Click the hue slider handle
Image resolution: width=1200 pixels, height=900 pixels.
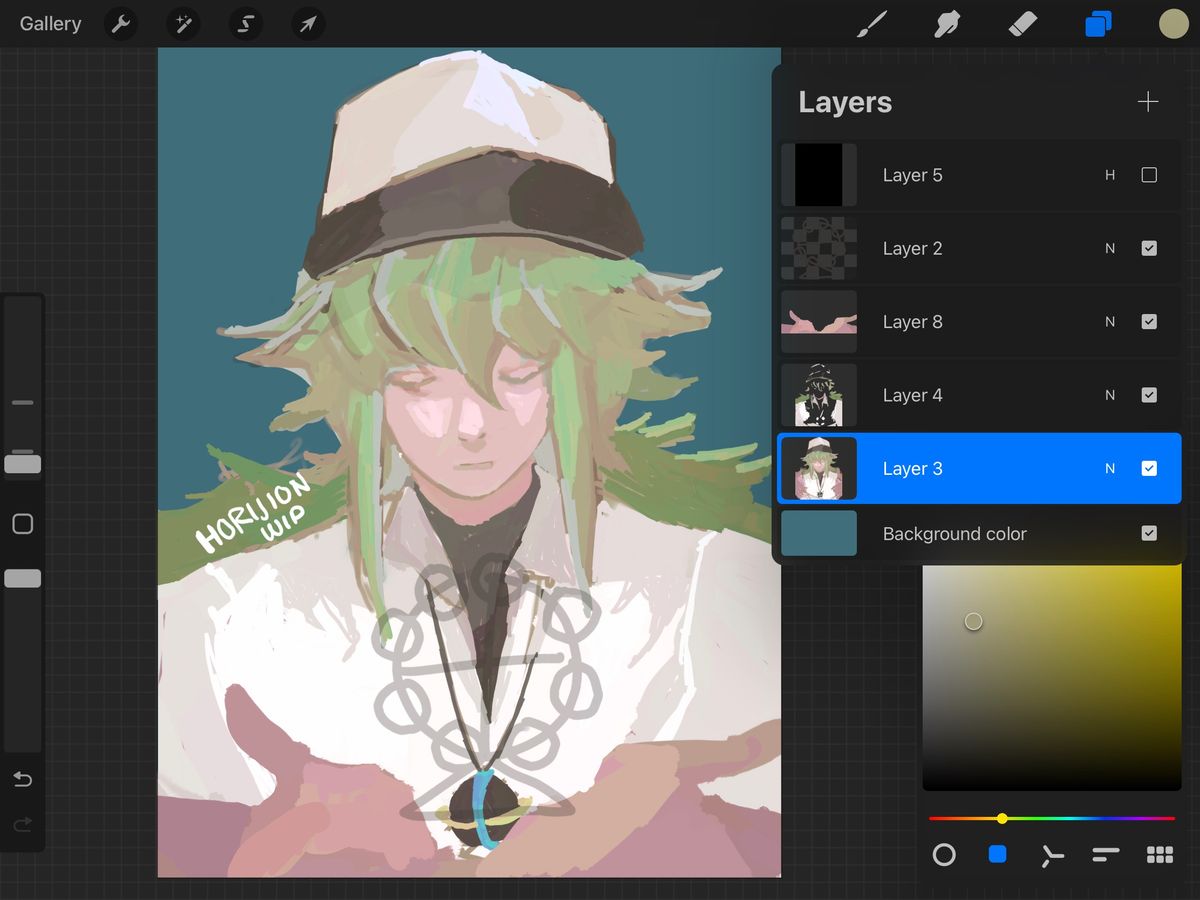(1002, 818)
